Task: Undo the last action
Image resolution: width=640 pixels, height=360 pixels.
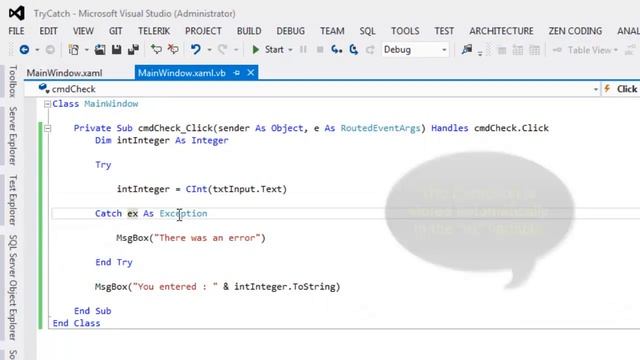Action: [196, 50]
